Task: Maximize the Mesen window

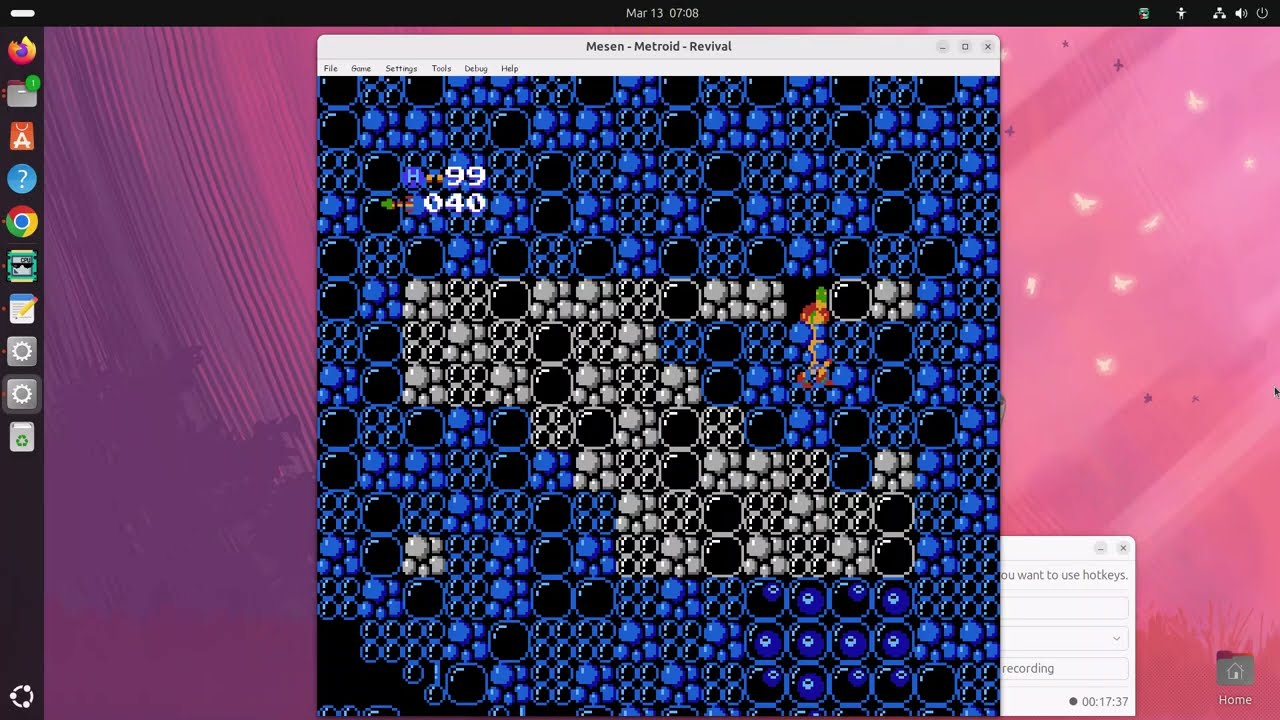Action: [x=965, y=47]
